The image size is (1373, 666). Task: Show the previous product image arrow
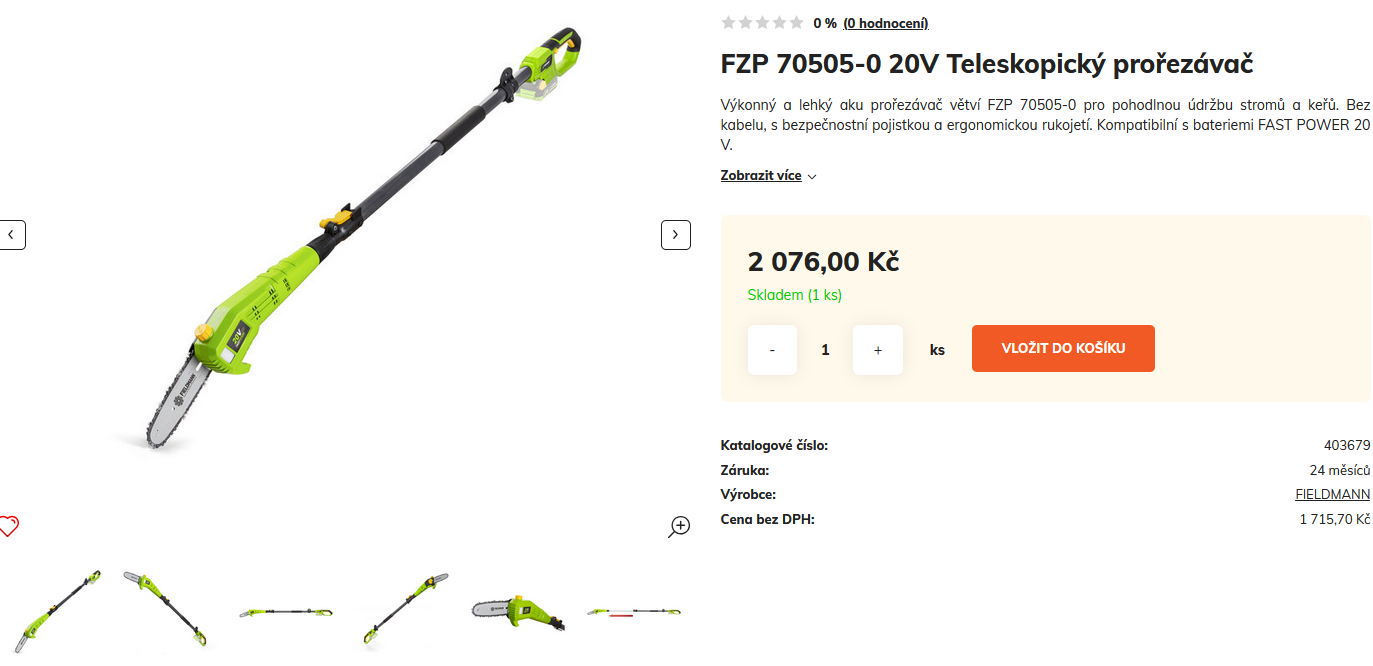[11, 235]
